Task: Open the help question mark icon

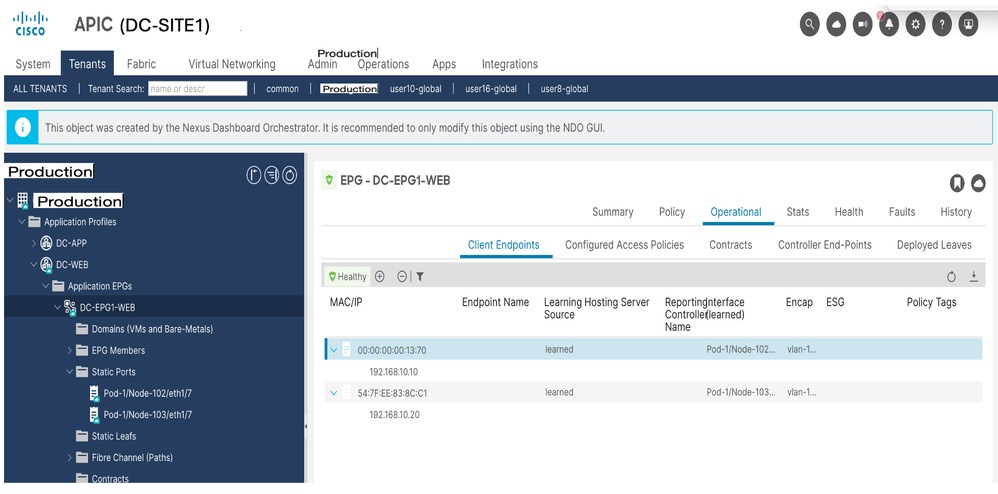Action: pyautogui.click(x=941, y=25)
